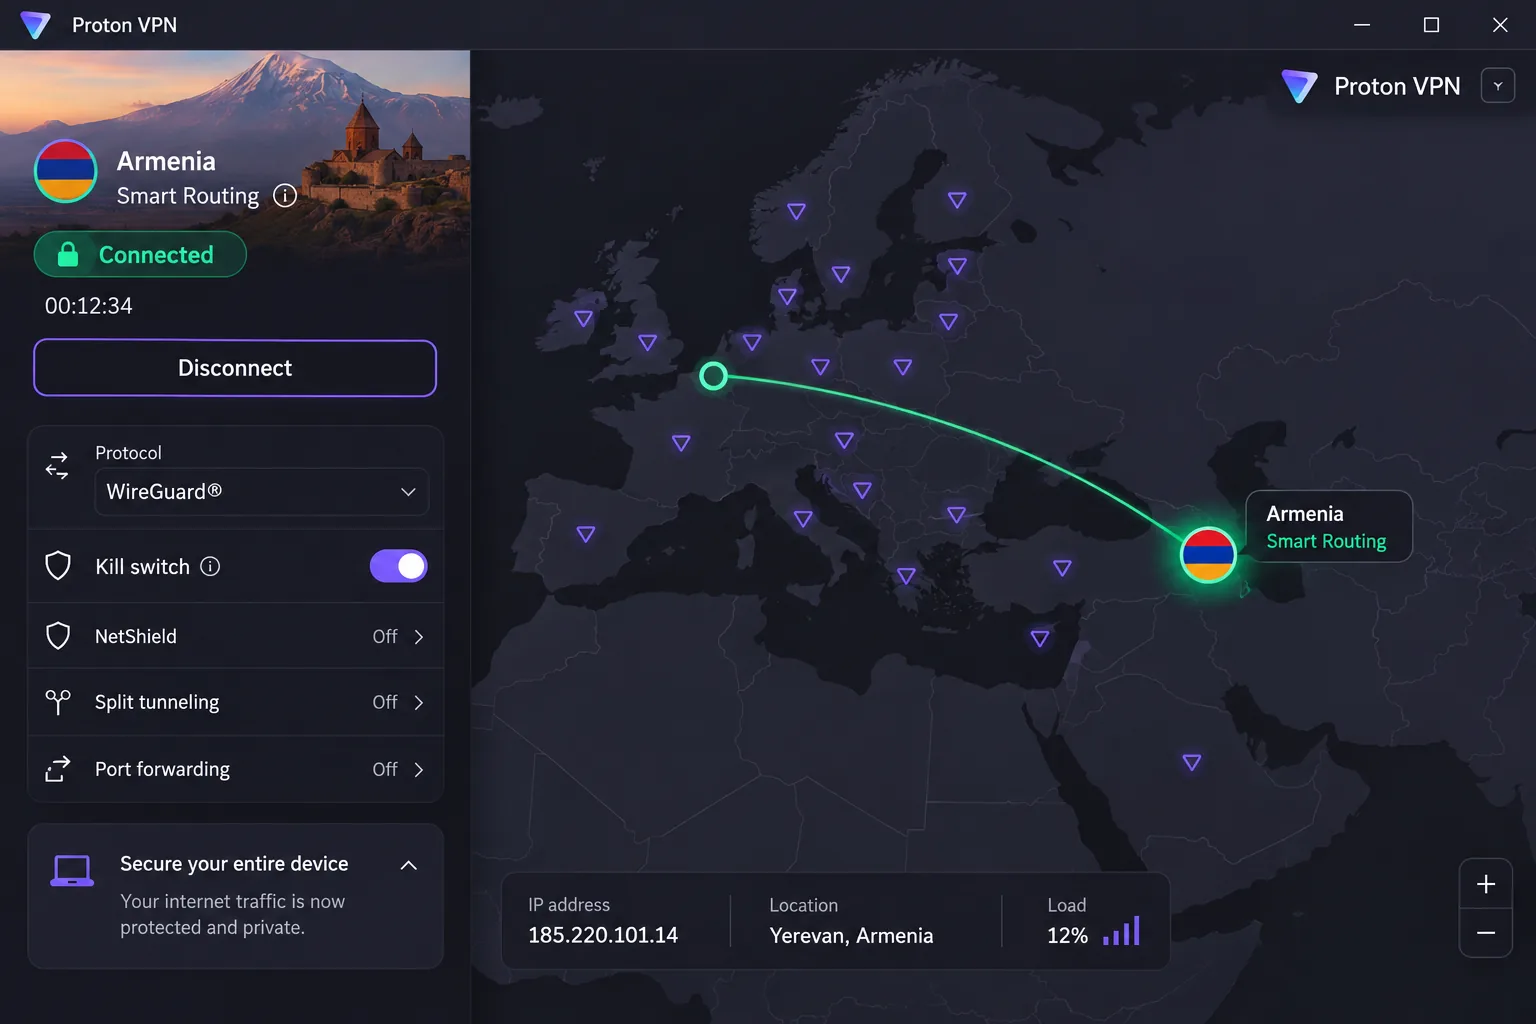Click the green origin circle marker on the map
1536x1024 pixels.
click(713, 376)
